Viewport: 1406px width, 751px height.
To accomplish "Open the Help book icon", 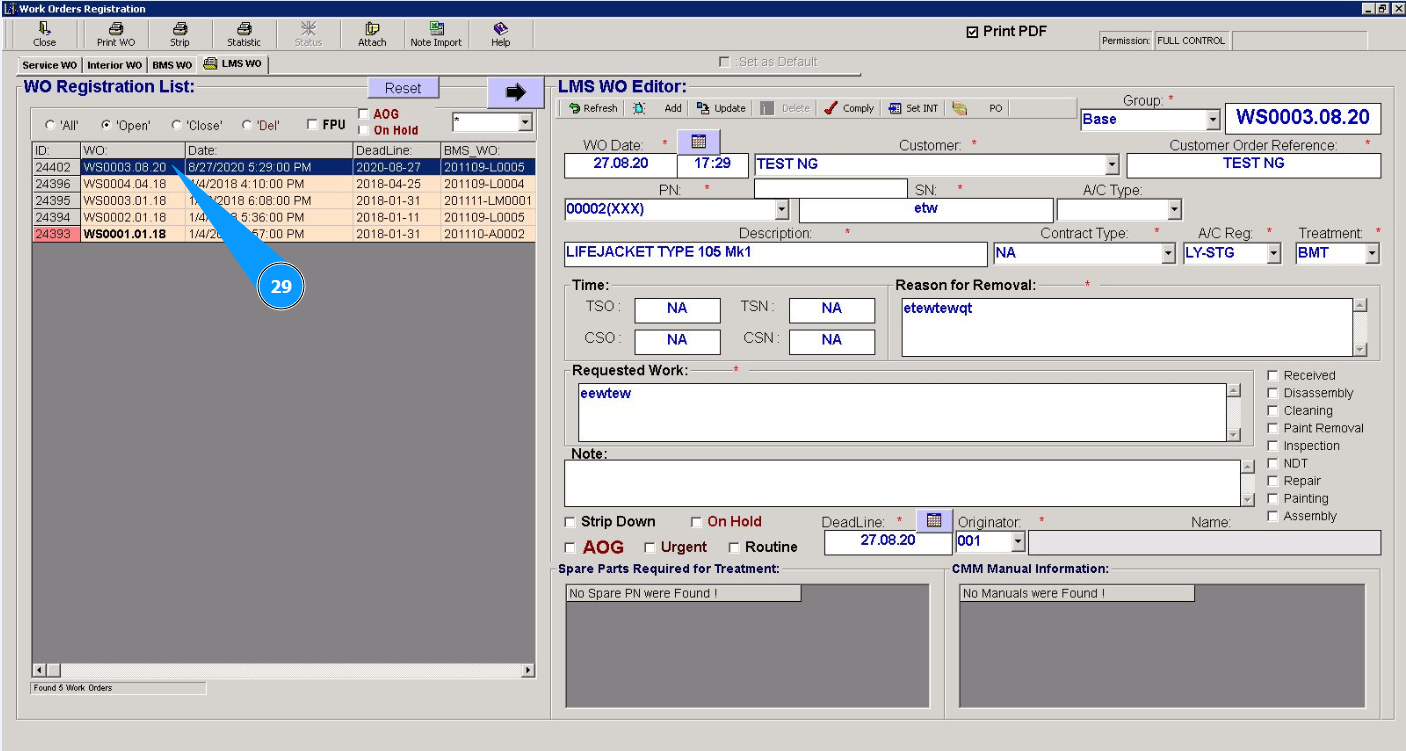I will click(x=500, y=30).
